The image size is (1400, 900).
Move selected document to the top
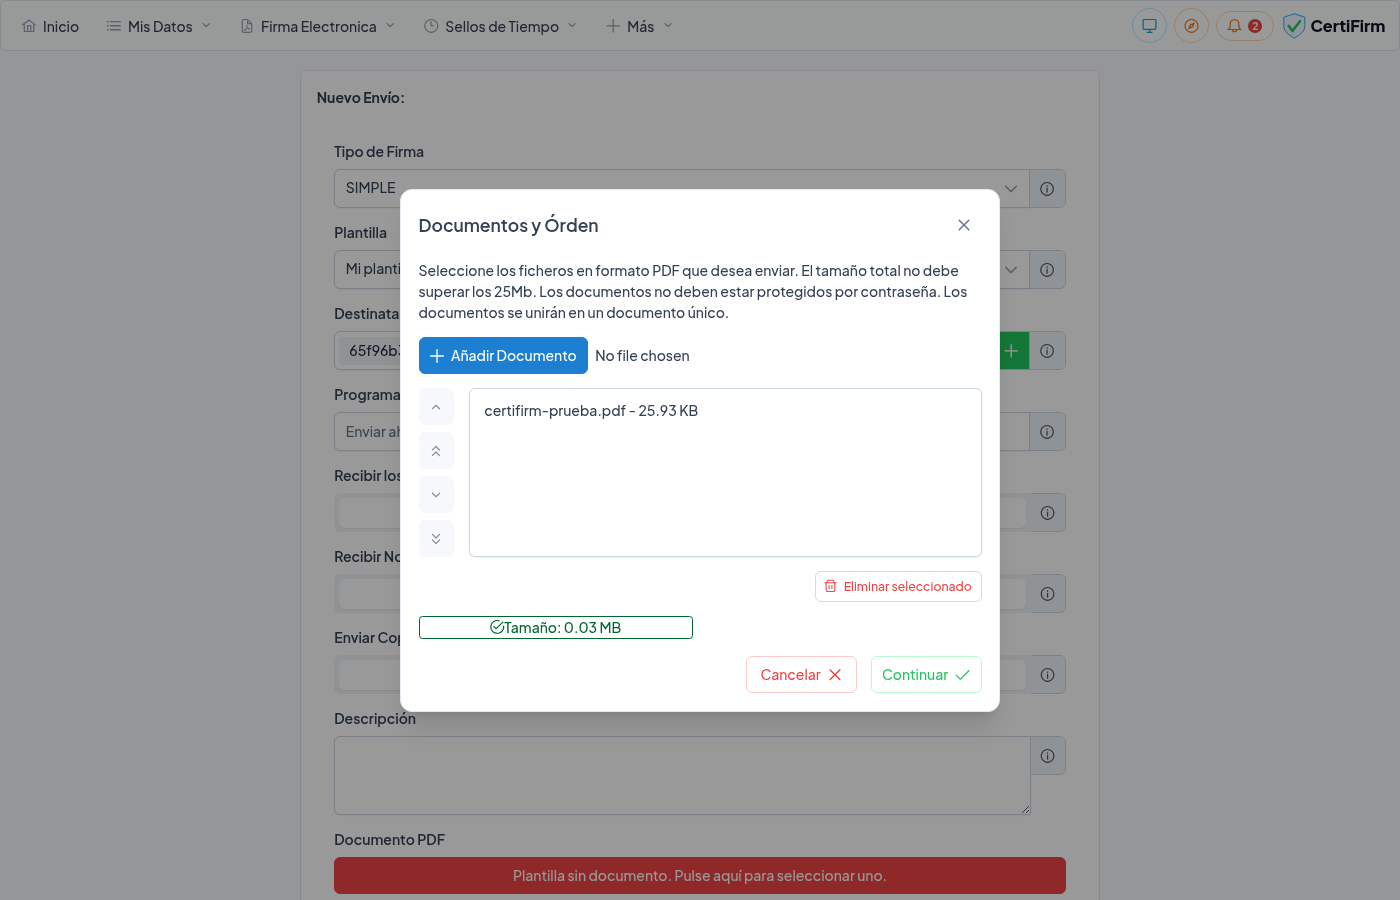436,451
